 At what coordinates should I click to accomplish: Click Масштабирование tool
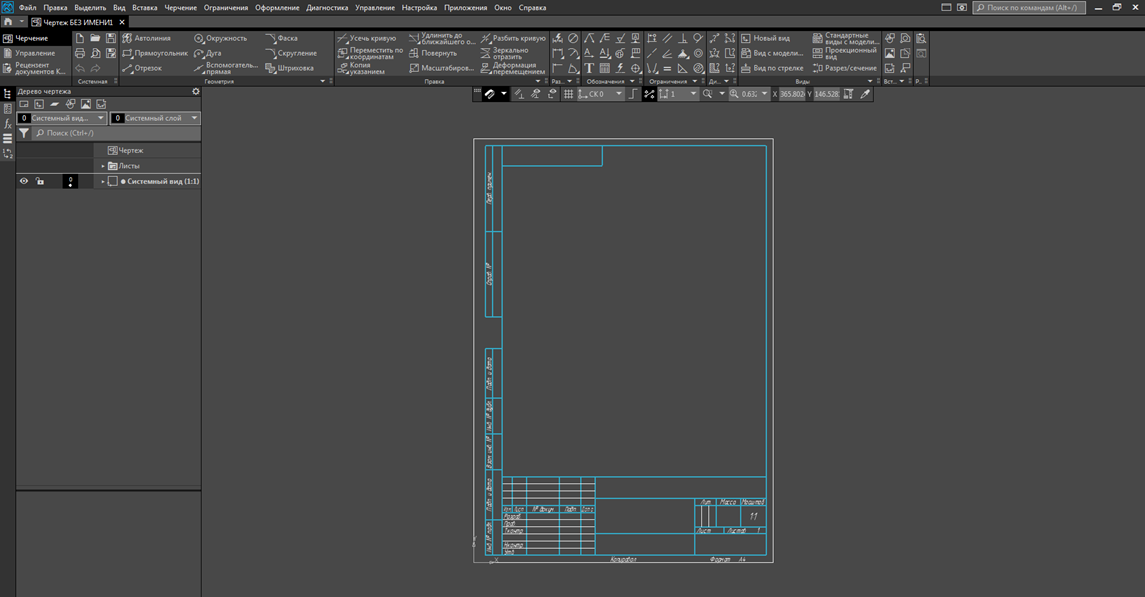(442, 68)
